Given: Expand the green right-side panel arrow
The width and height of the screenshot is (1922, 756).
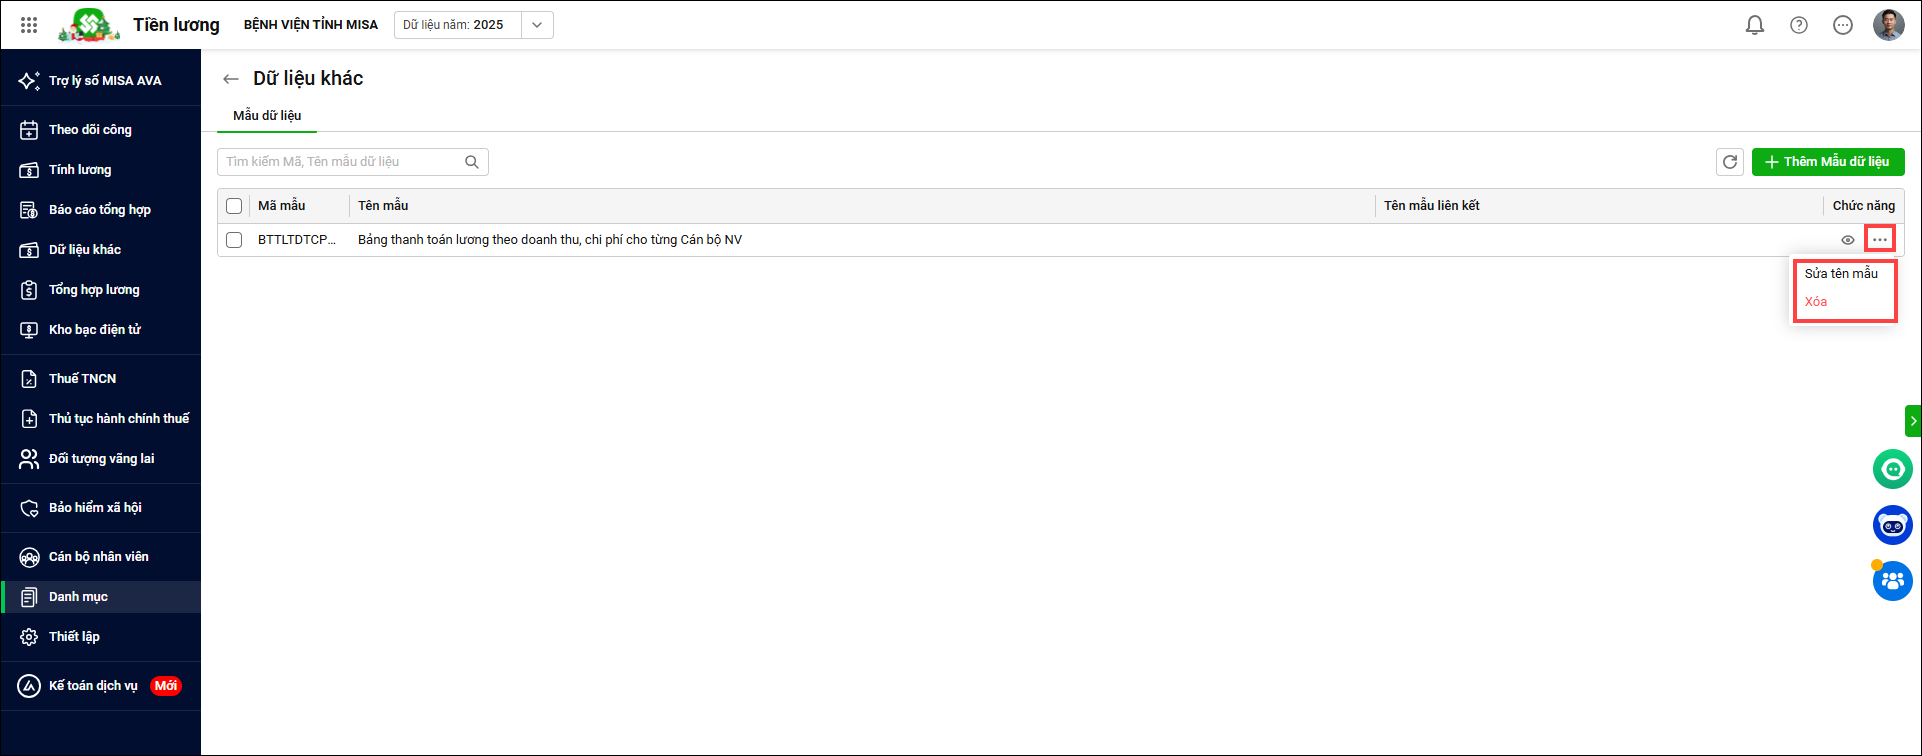Looking at the screenshot, I should click(x=1912, y=421).
